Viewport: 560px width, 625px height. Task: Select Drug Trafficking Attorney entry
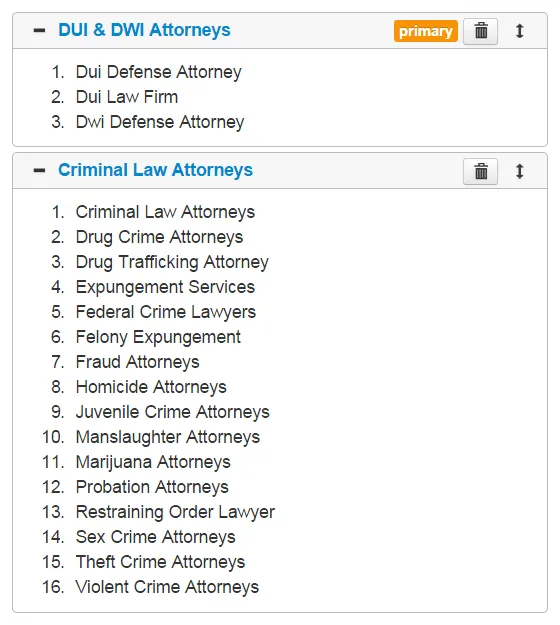click(172, 262)
